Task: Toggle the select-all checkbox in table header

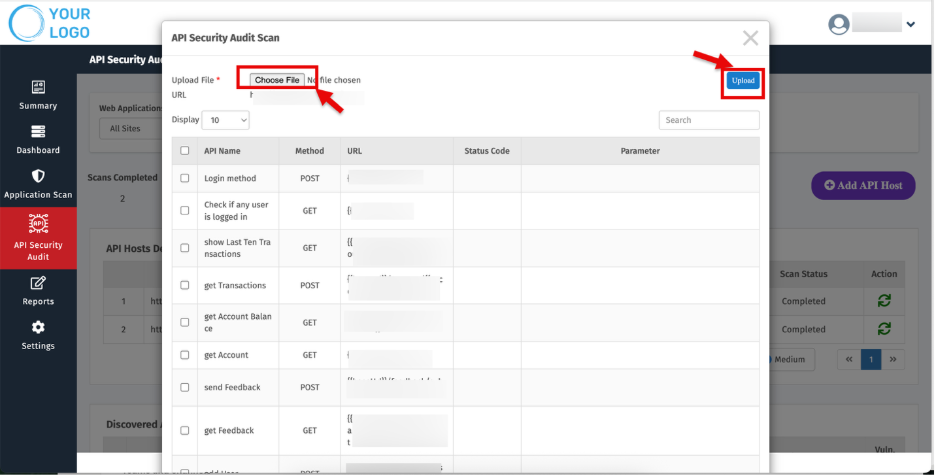Action: 184,151
